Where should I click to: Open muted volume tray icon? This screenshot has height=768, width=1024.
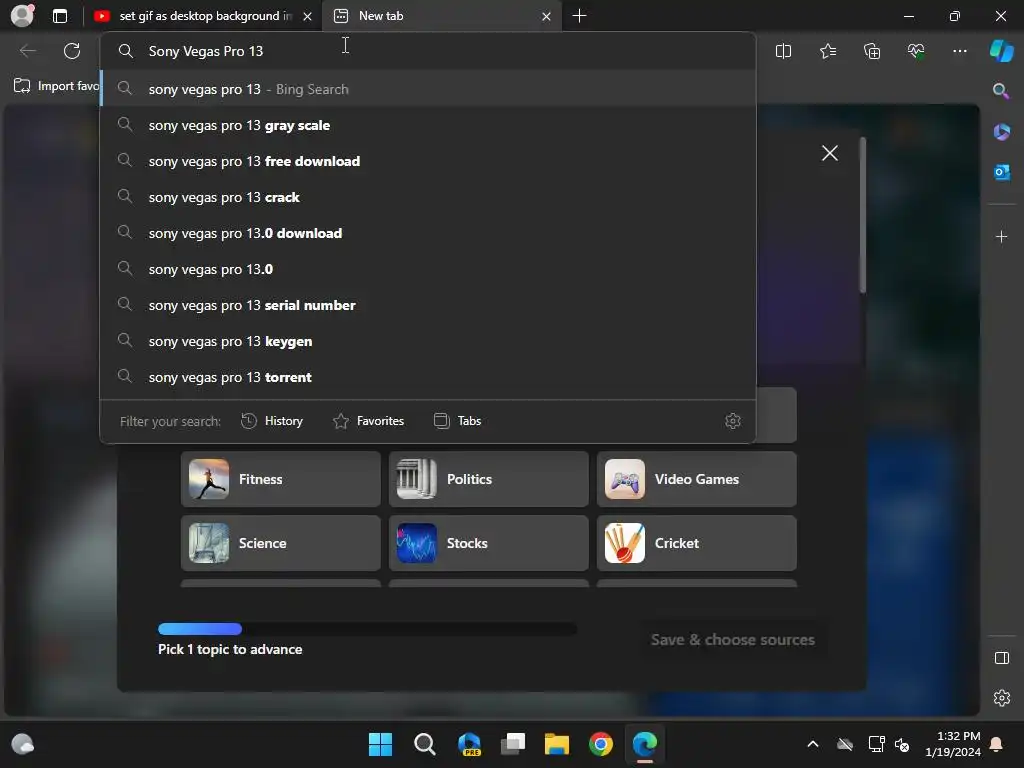902,744
